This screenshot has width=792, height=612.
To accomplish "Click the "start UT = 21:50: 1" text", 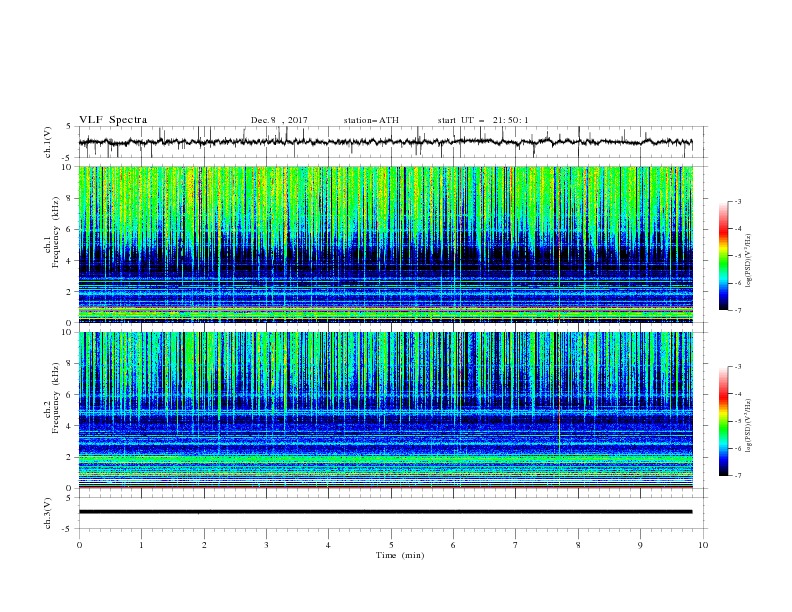I will pos(483,120).
